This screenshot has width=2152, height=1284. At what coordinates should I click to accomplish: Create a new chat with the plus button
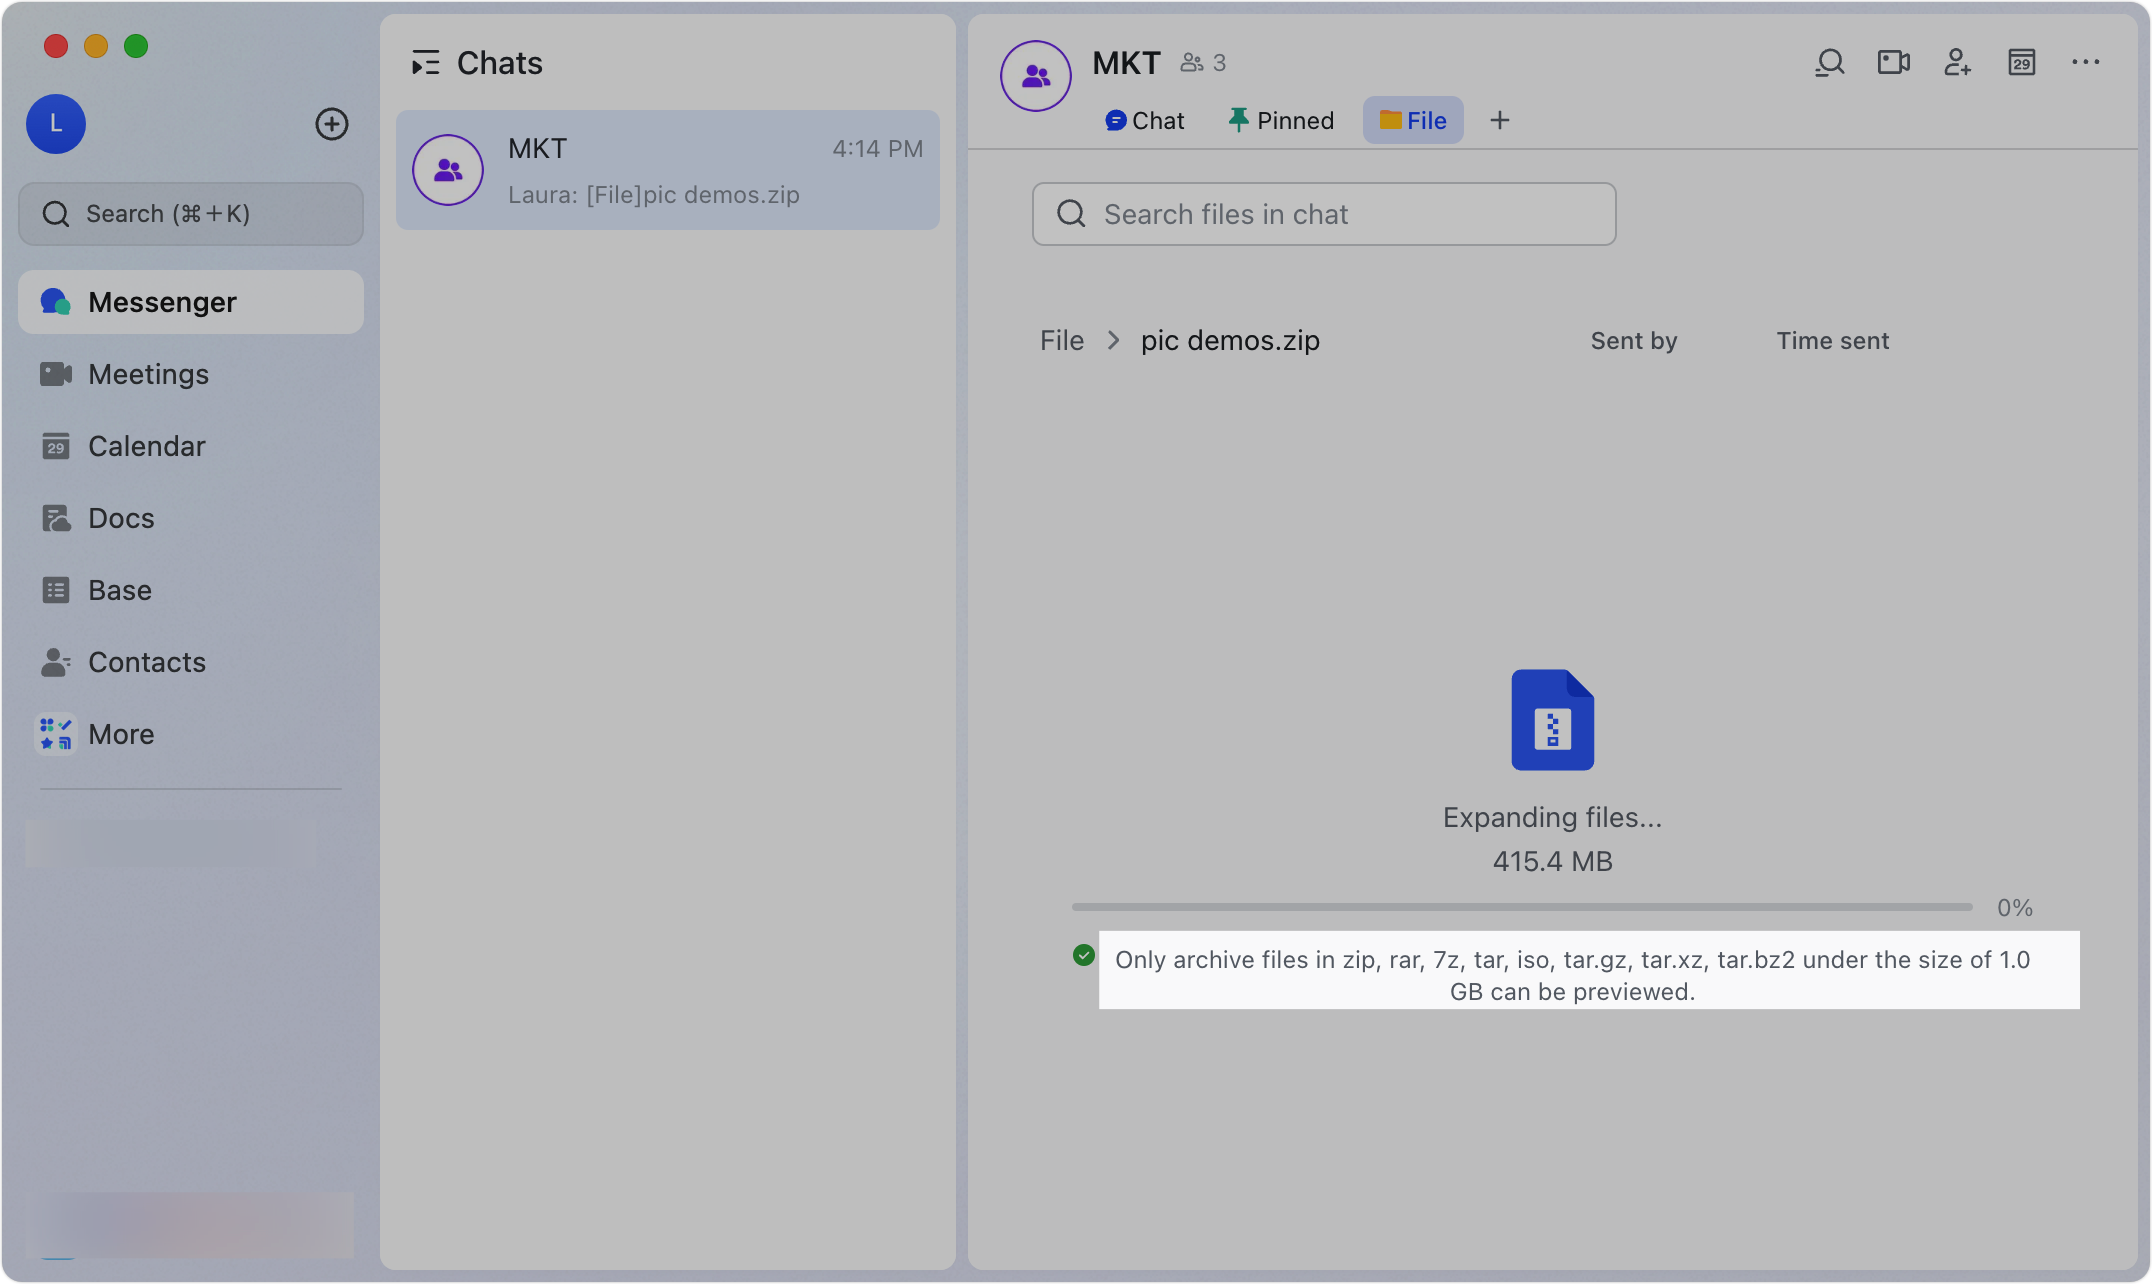(x=332, y=124)
